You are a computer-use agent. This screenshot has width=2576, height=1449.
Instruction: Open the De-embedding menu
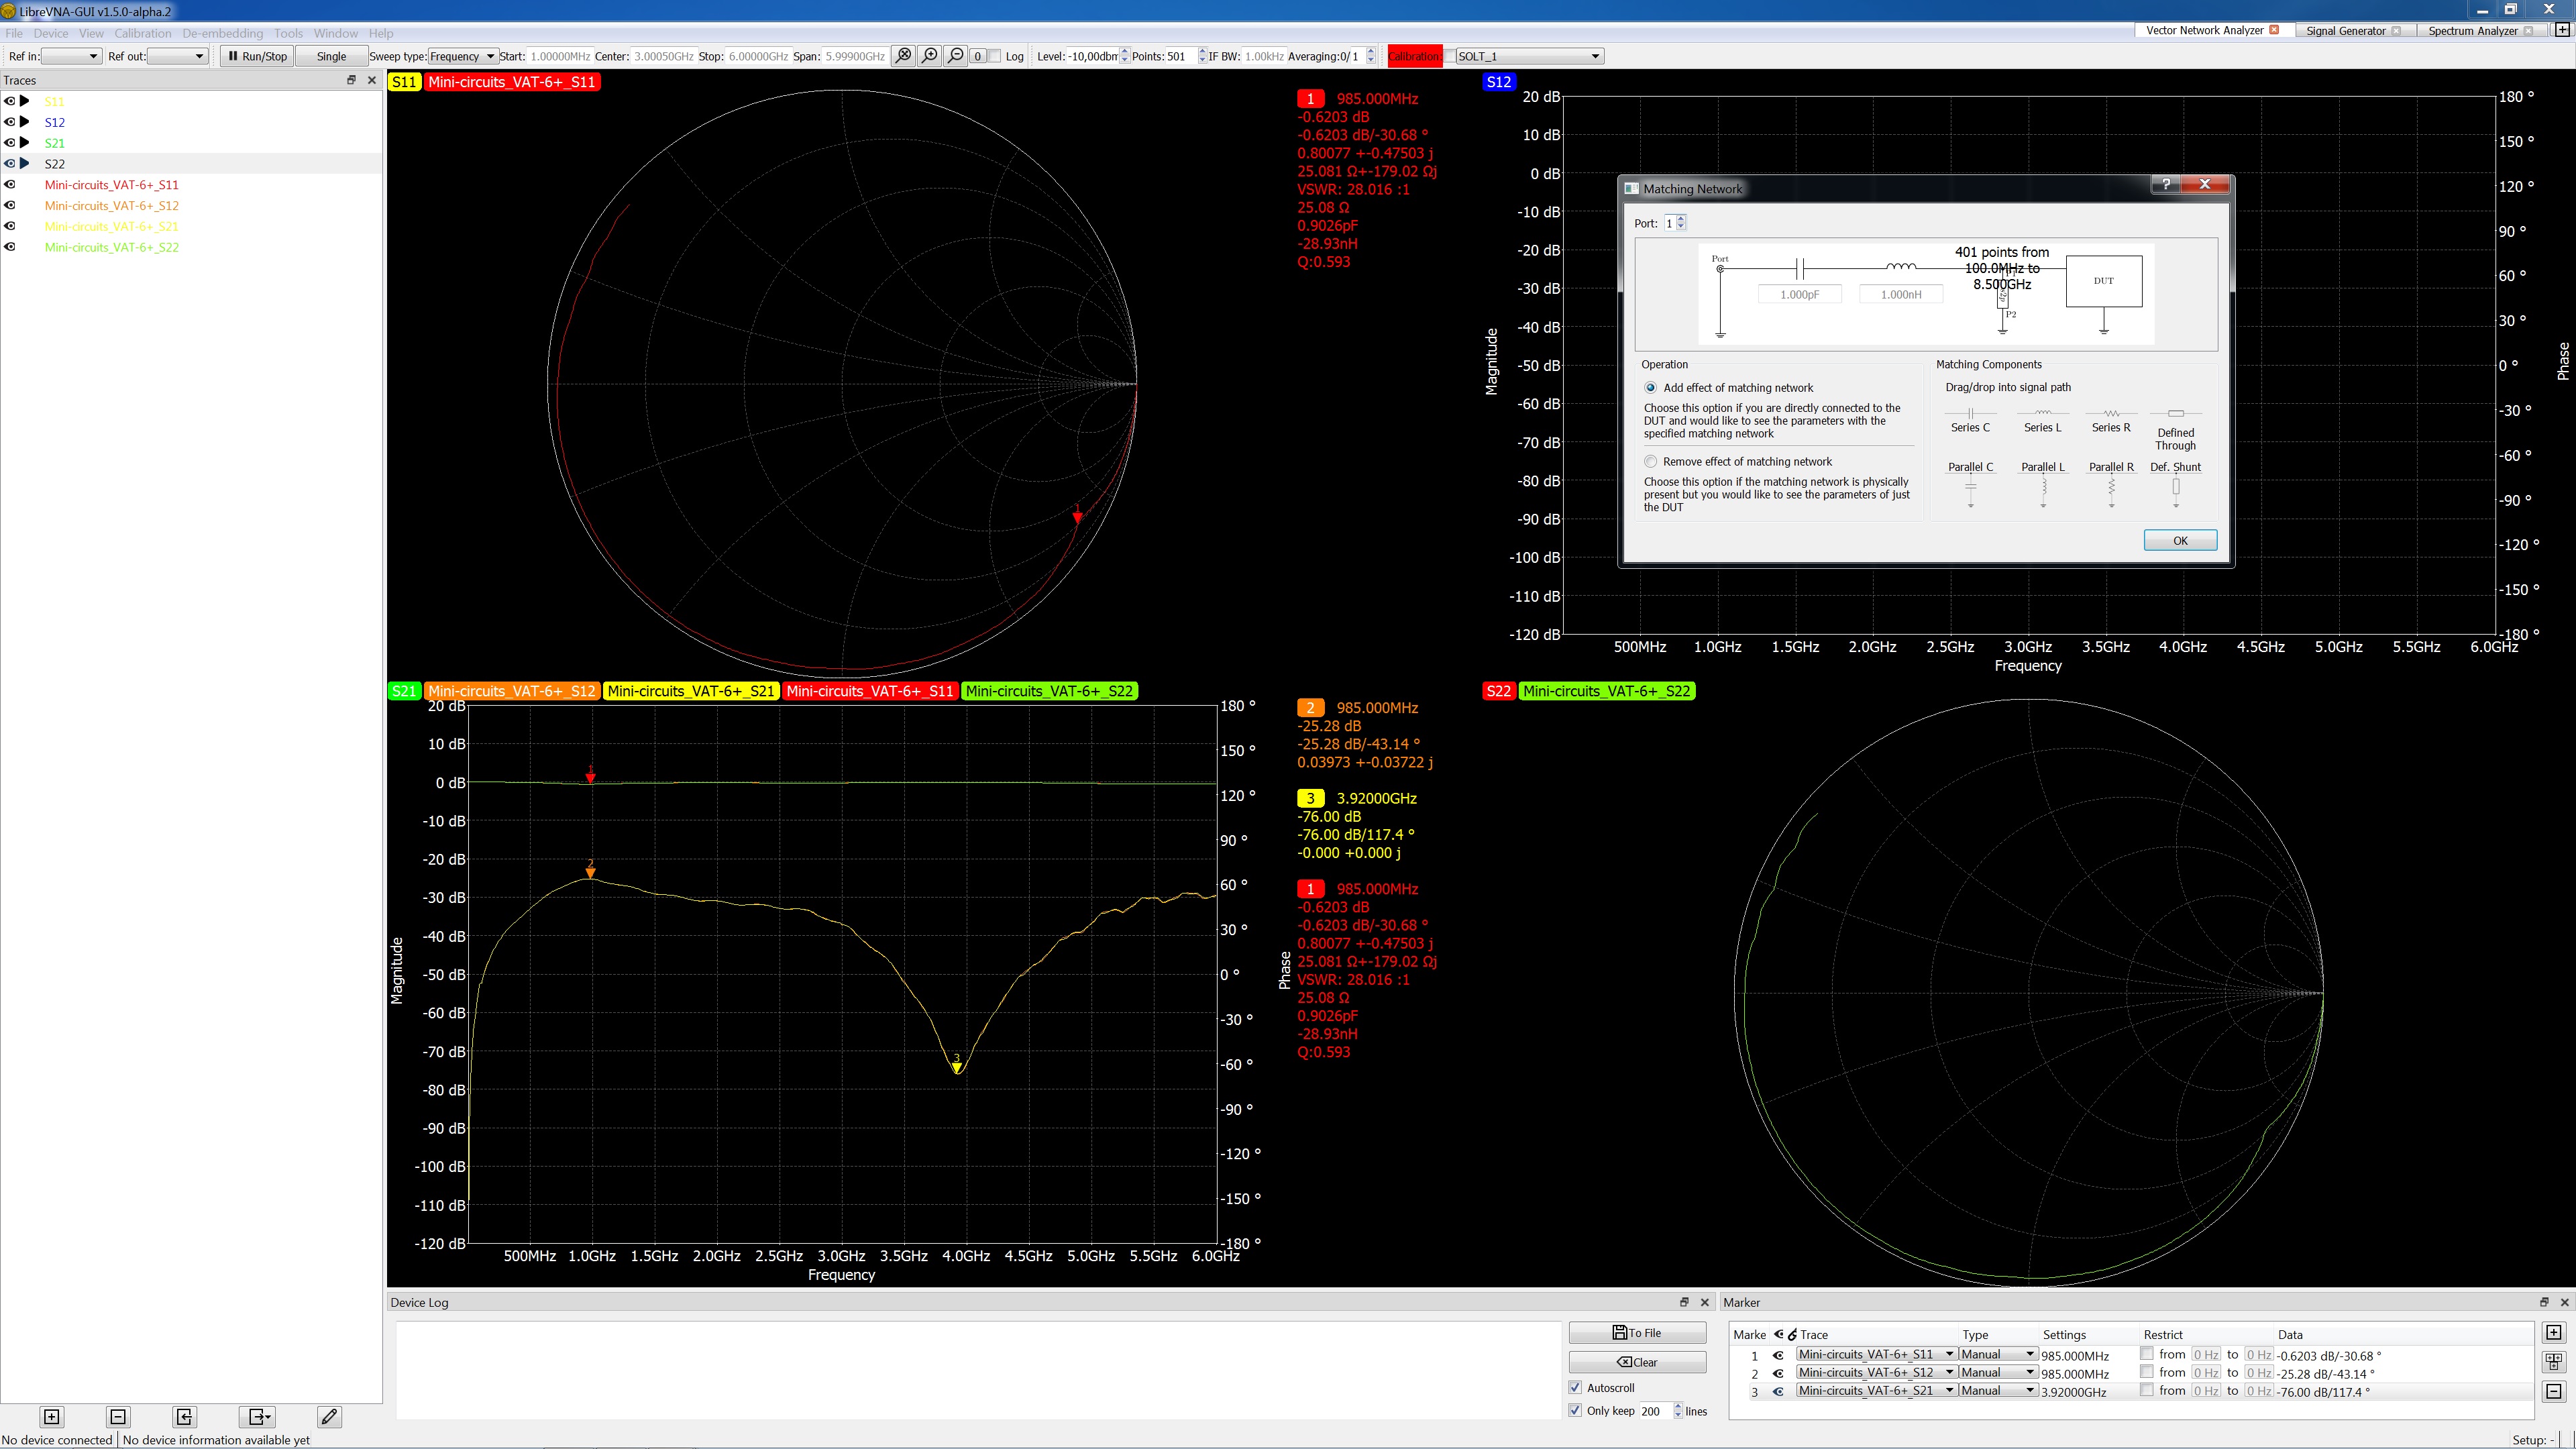222,33
